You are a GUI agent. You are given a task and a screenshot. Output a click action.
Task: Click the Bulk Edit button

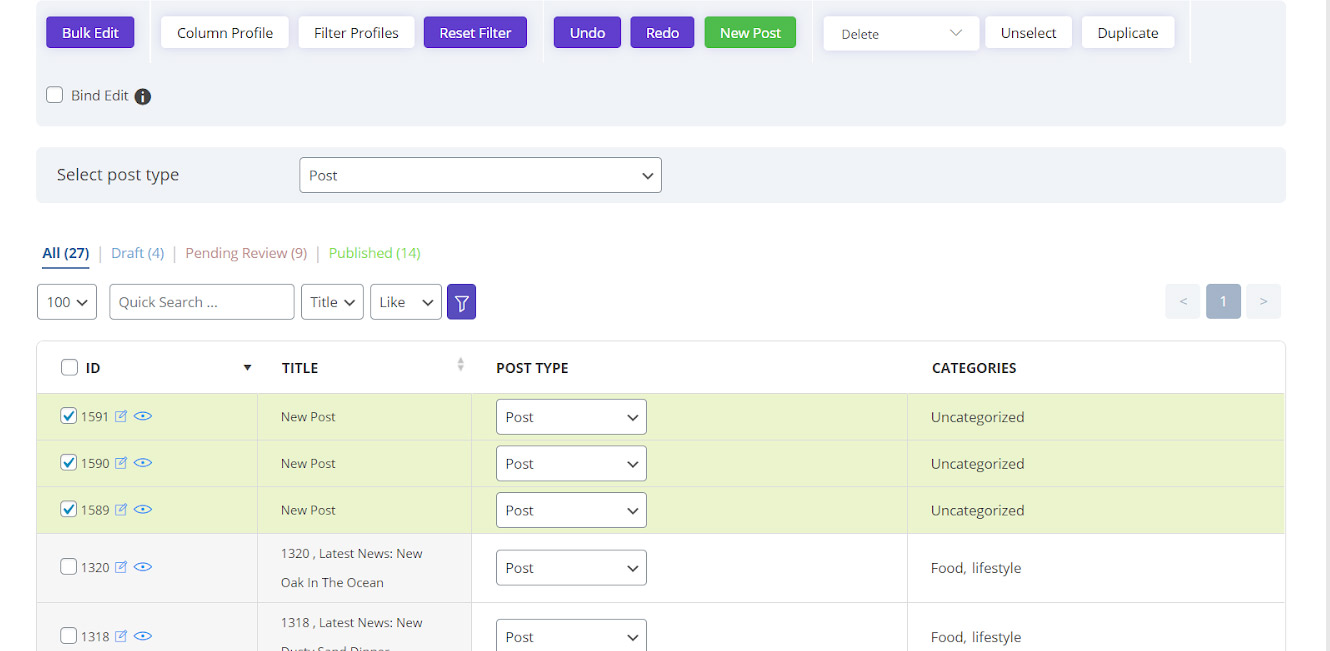(x=90, y=33)
